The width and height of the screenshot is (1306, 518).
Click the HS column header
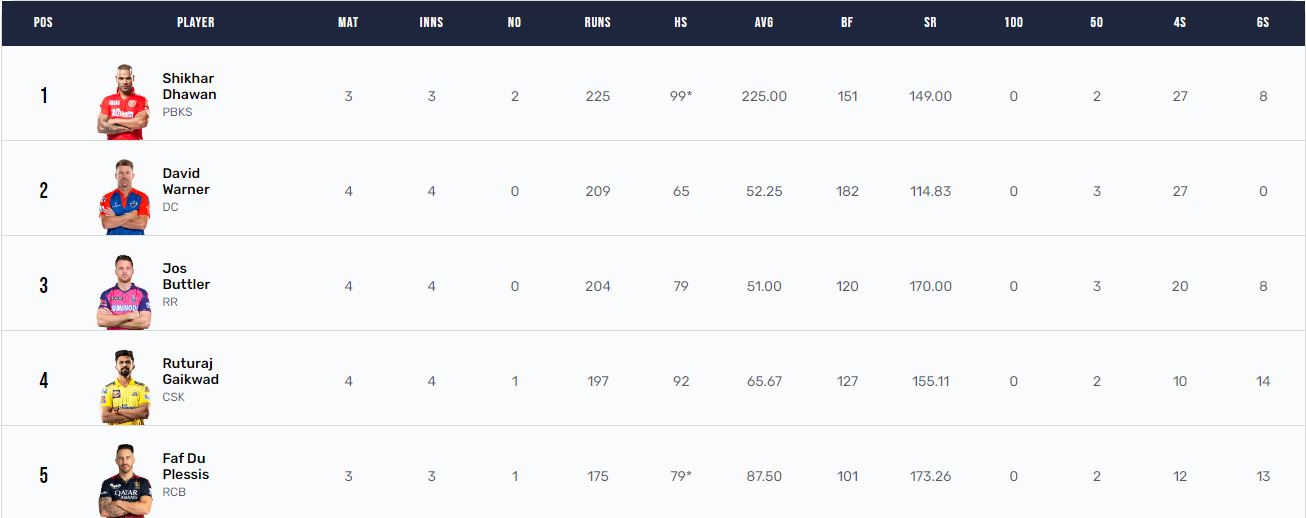click(681, 22)
